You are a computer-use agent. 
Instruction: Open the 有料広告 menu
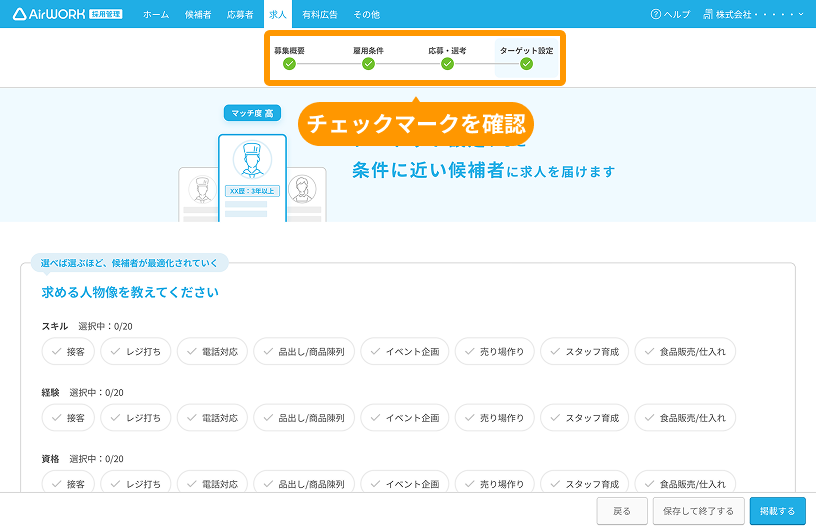click(320, 15)
